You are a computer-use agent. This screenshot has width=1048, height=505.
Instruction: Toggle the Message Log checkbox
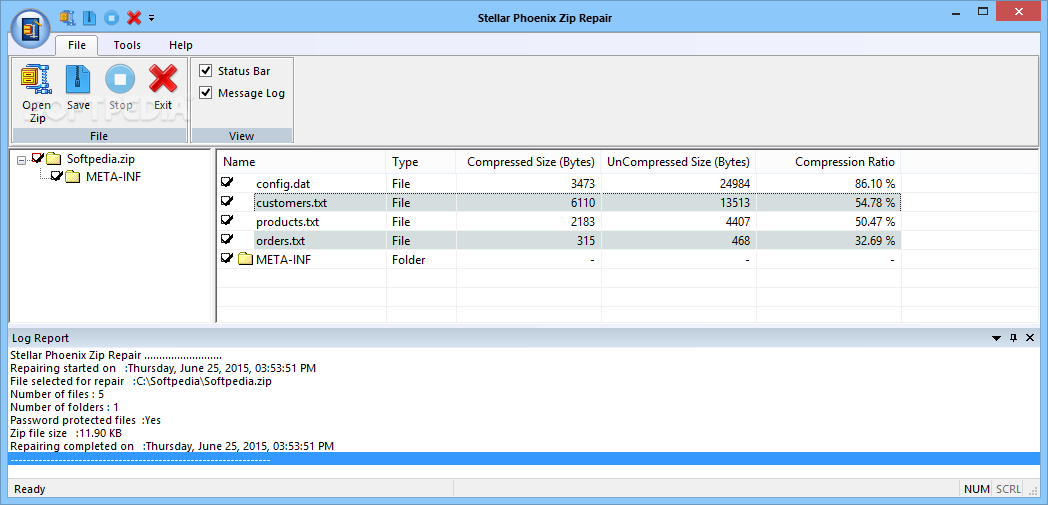[206, 93]
